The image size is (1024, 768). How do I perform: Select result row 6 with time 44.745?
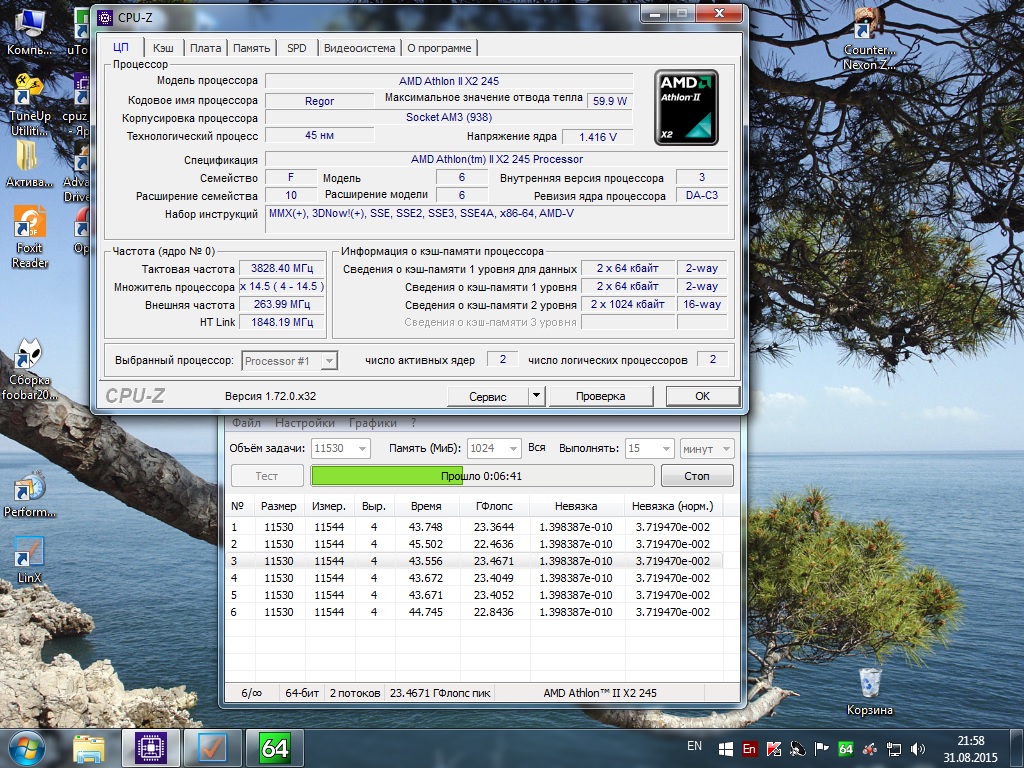[474, 612]
